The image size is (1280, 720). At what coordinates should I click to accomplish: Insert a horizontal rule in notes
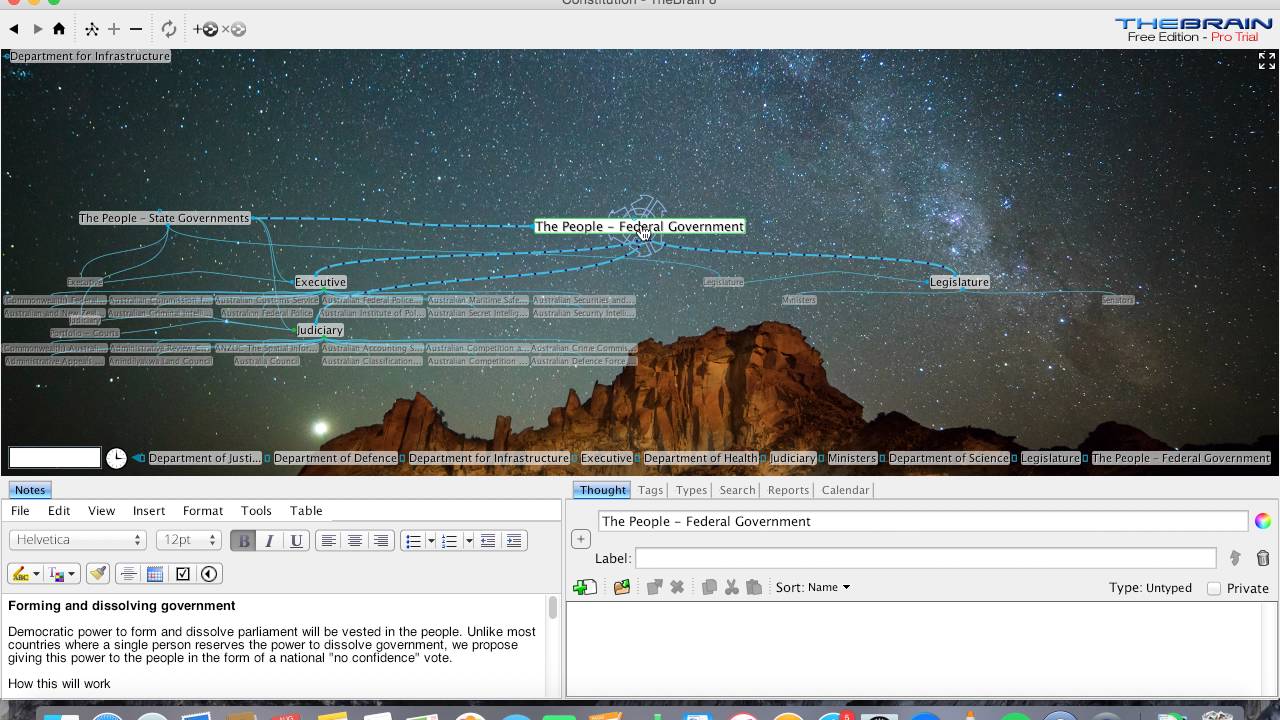128,574
